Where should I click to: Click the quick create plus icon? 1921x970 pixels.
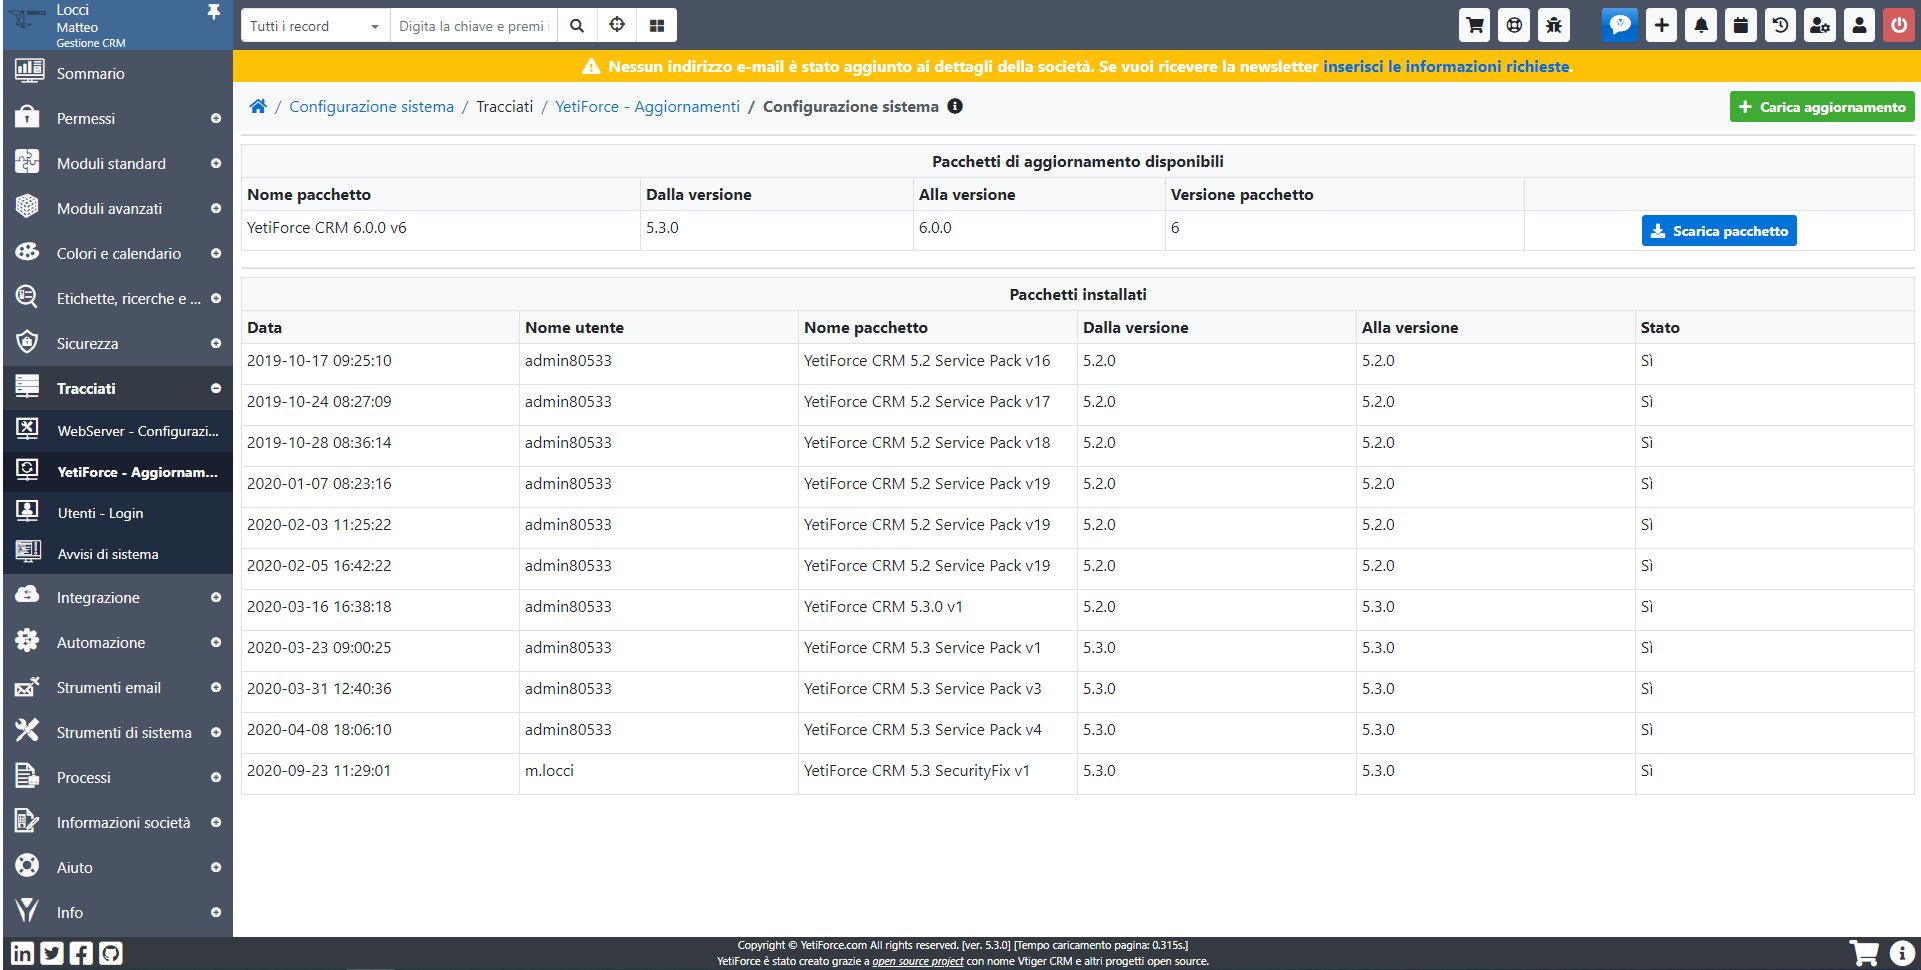[x=1661, y=25]
